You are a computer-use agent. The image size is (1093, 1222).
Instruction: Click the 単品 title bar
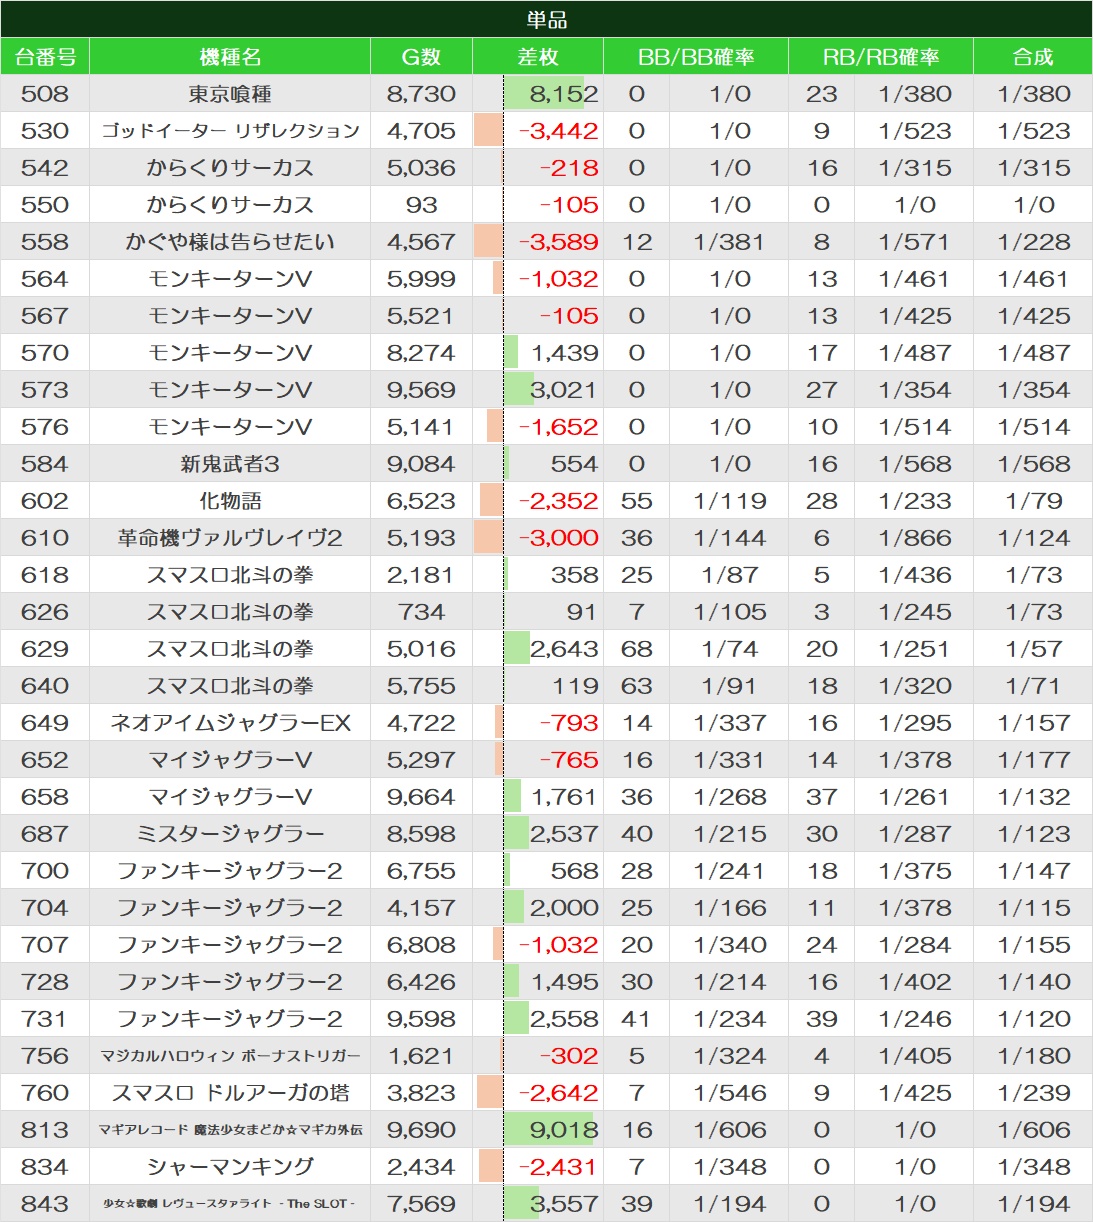click(546, 19)
